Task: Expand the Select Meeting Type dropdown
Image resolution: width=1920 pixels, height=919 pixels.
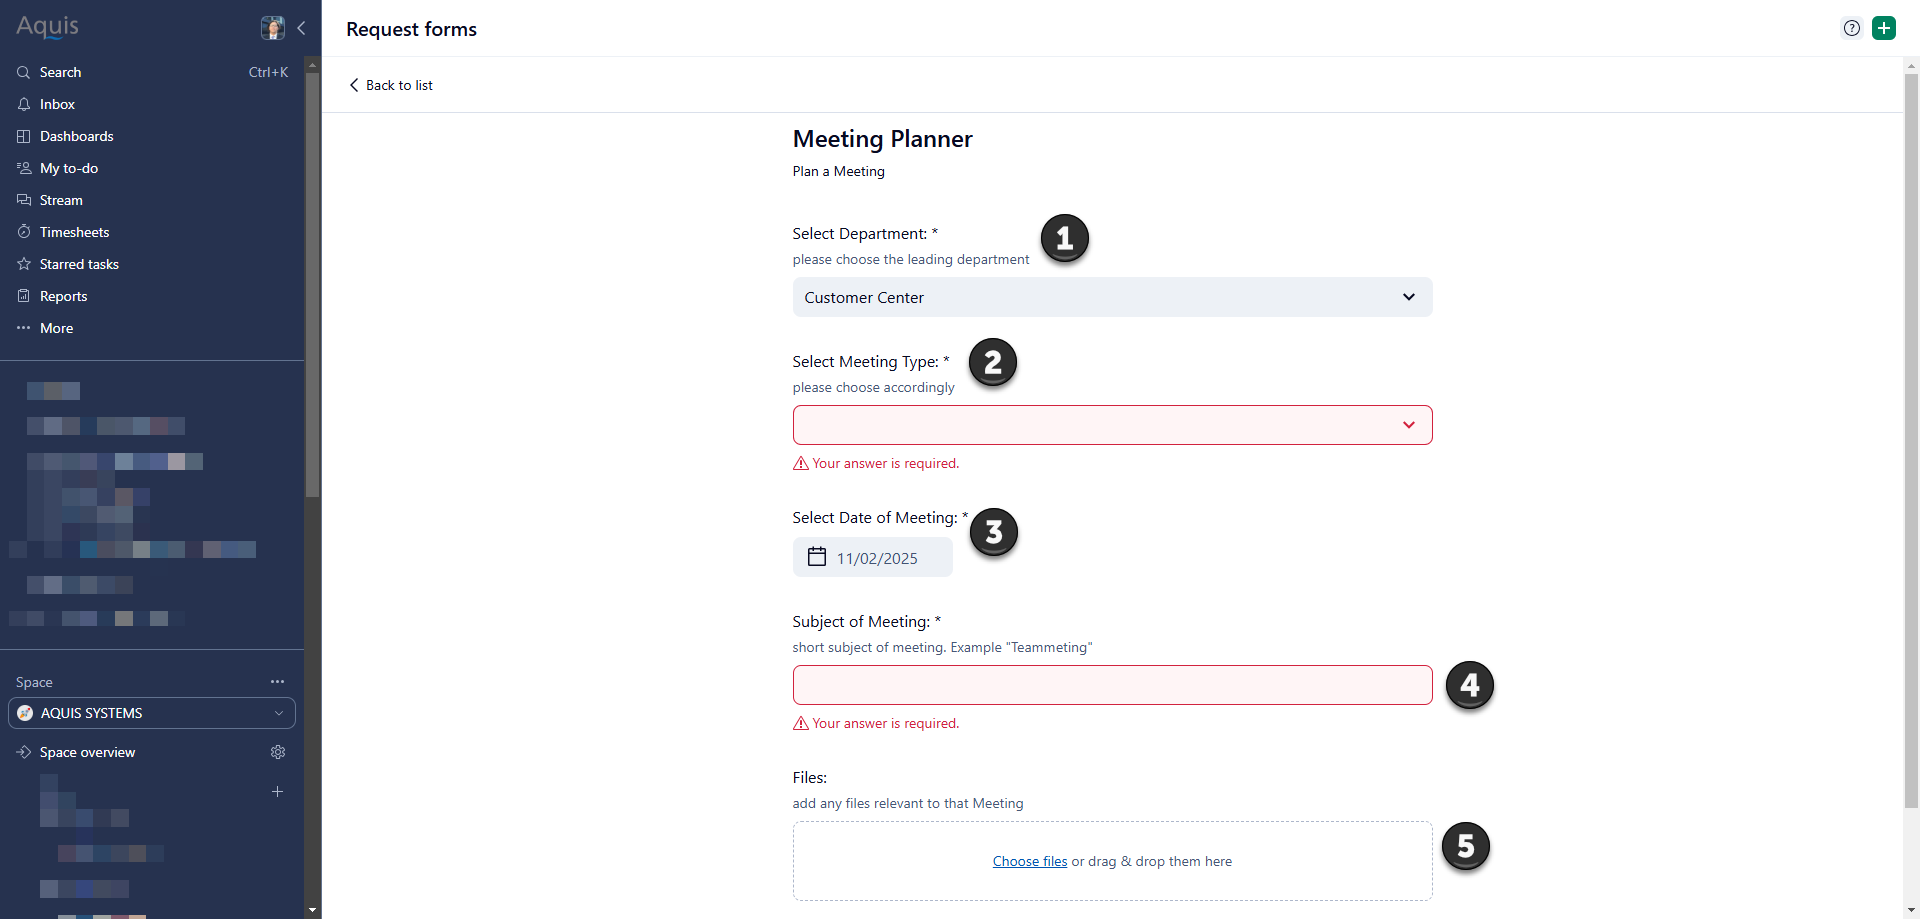Action: pyautogui.click(x=1112, y=425)
